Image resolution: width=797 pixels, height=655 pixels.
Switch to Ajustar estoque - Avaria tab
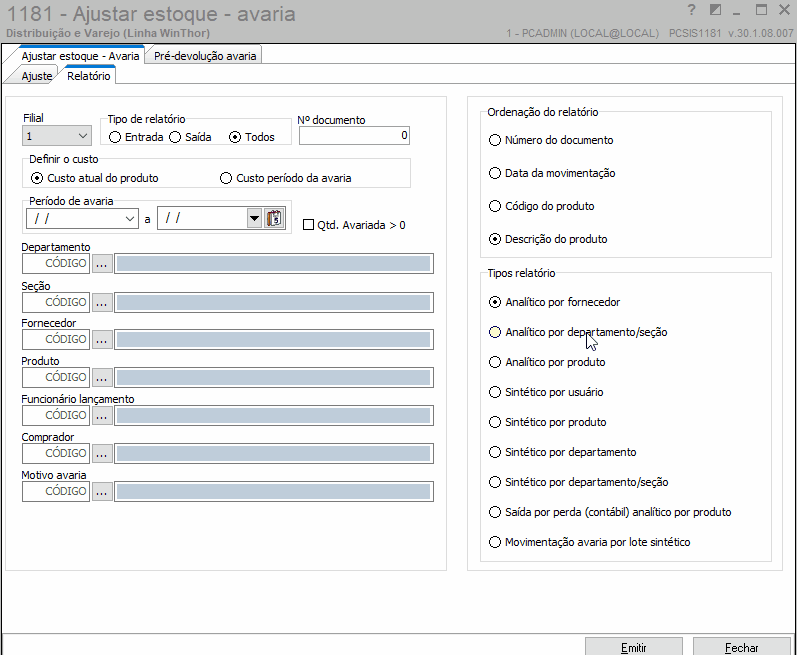pyautogui.click(x=80, y=56)
